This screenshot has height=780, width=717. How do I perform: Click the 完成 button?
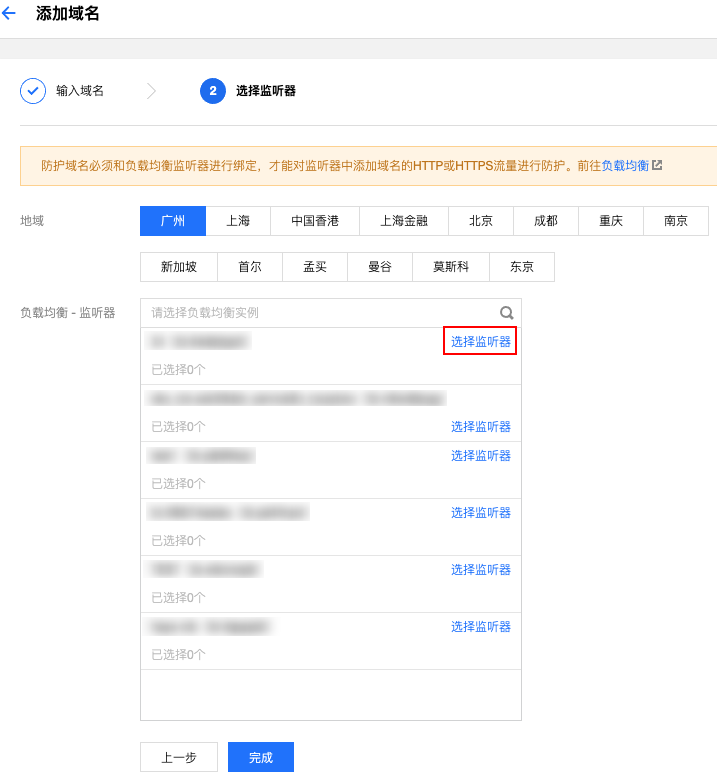coord(261,757)
